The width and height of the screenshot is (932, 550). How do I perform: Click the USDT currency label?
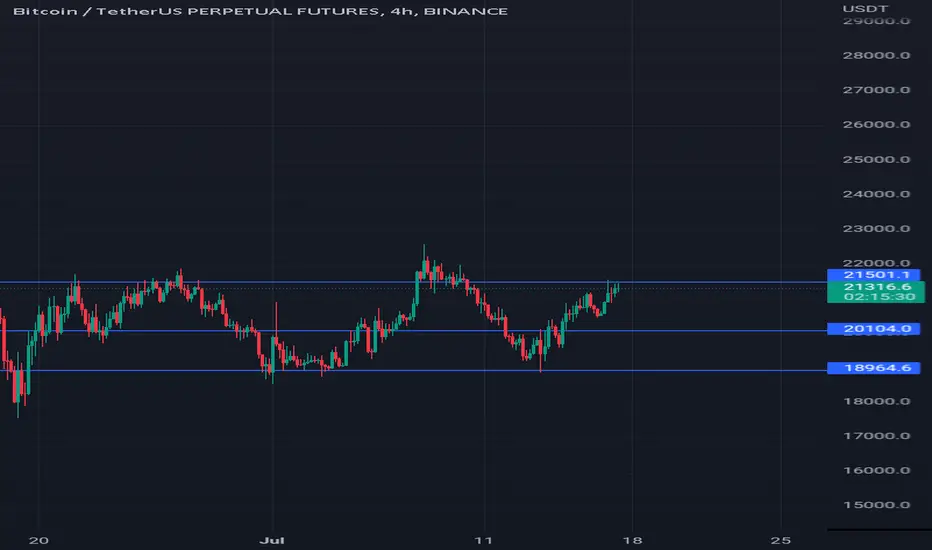[x=865, y=8]
